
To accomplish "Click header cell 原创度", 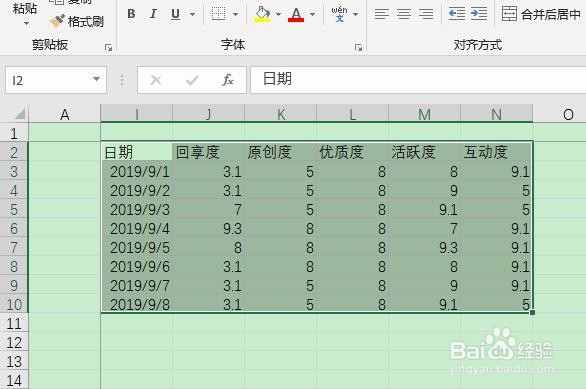I will [x=281, y=152].
